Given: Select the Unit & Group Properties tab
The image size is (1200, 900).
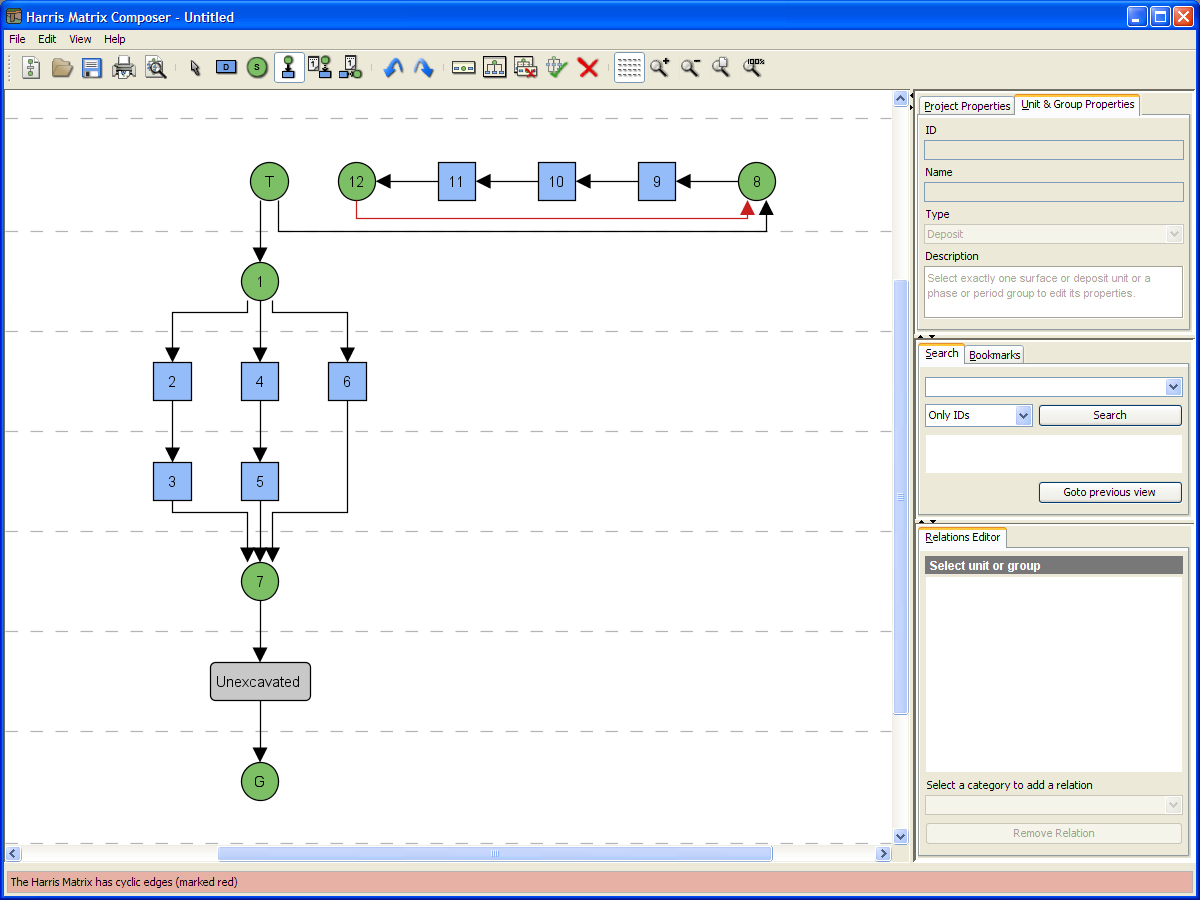Looking at the screenshot, I should point(1077,104).
